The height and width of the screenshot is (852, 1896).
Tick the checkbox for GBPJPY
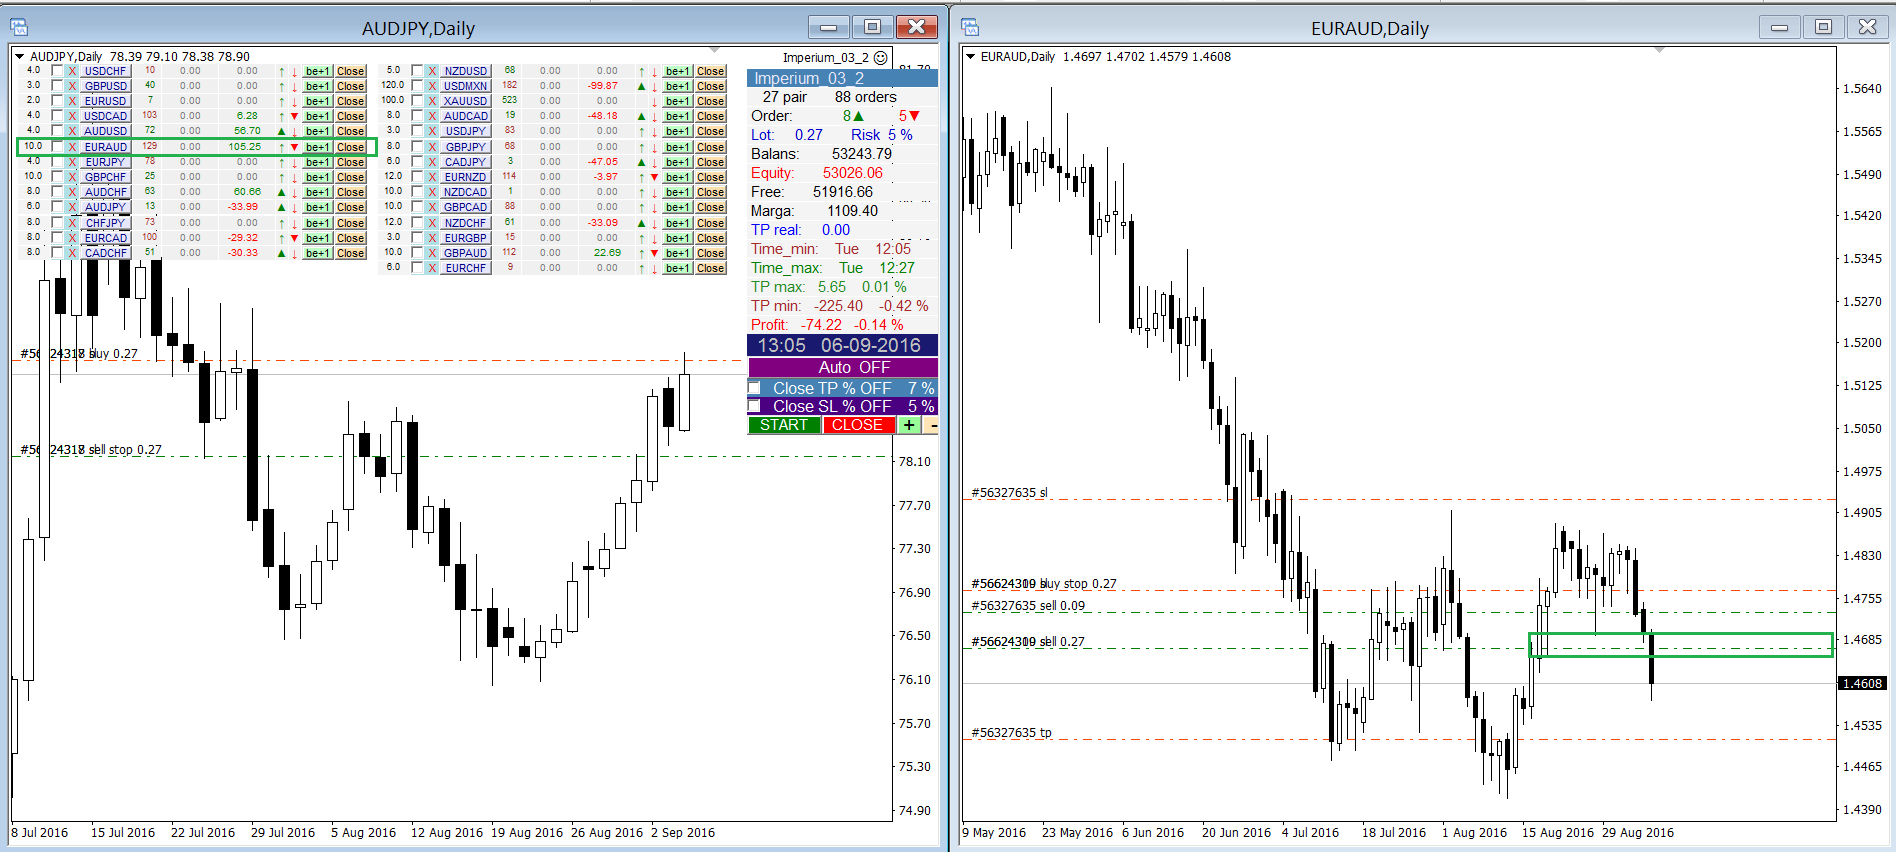(x=417, y=147)
